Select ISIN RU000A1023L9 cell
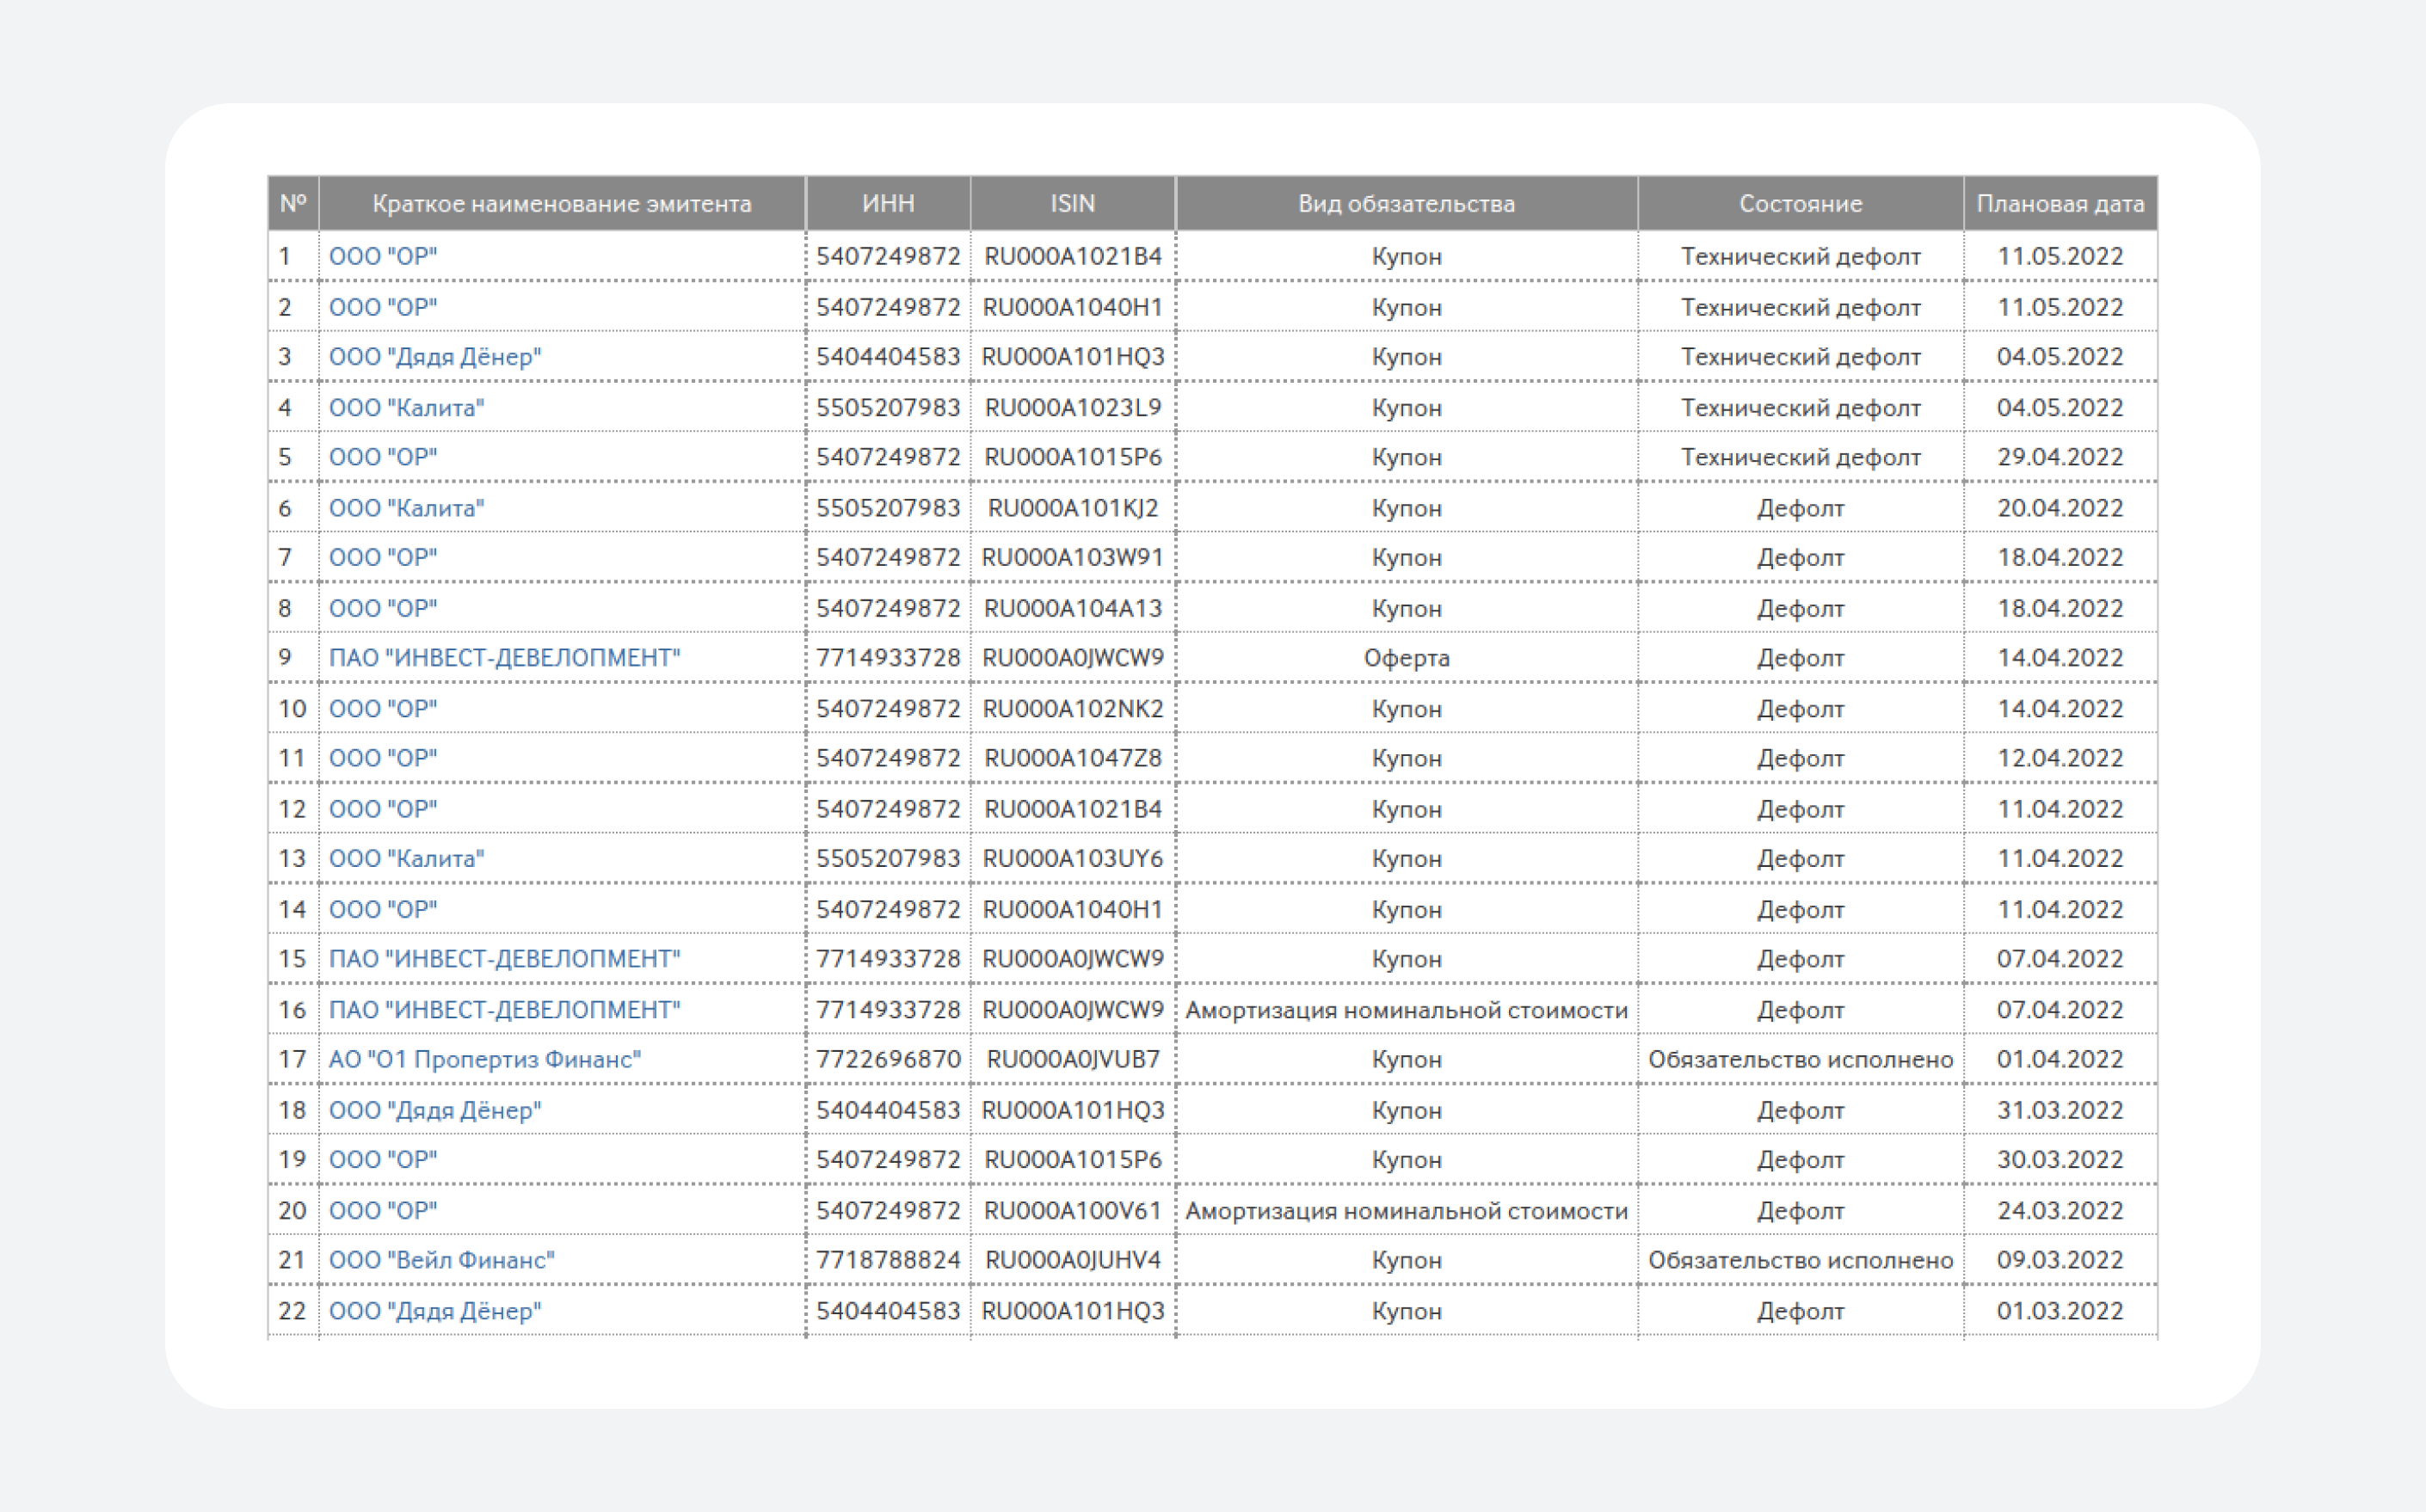 tap(1073, 408)
